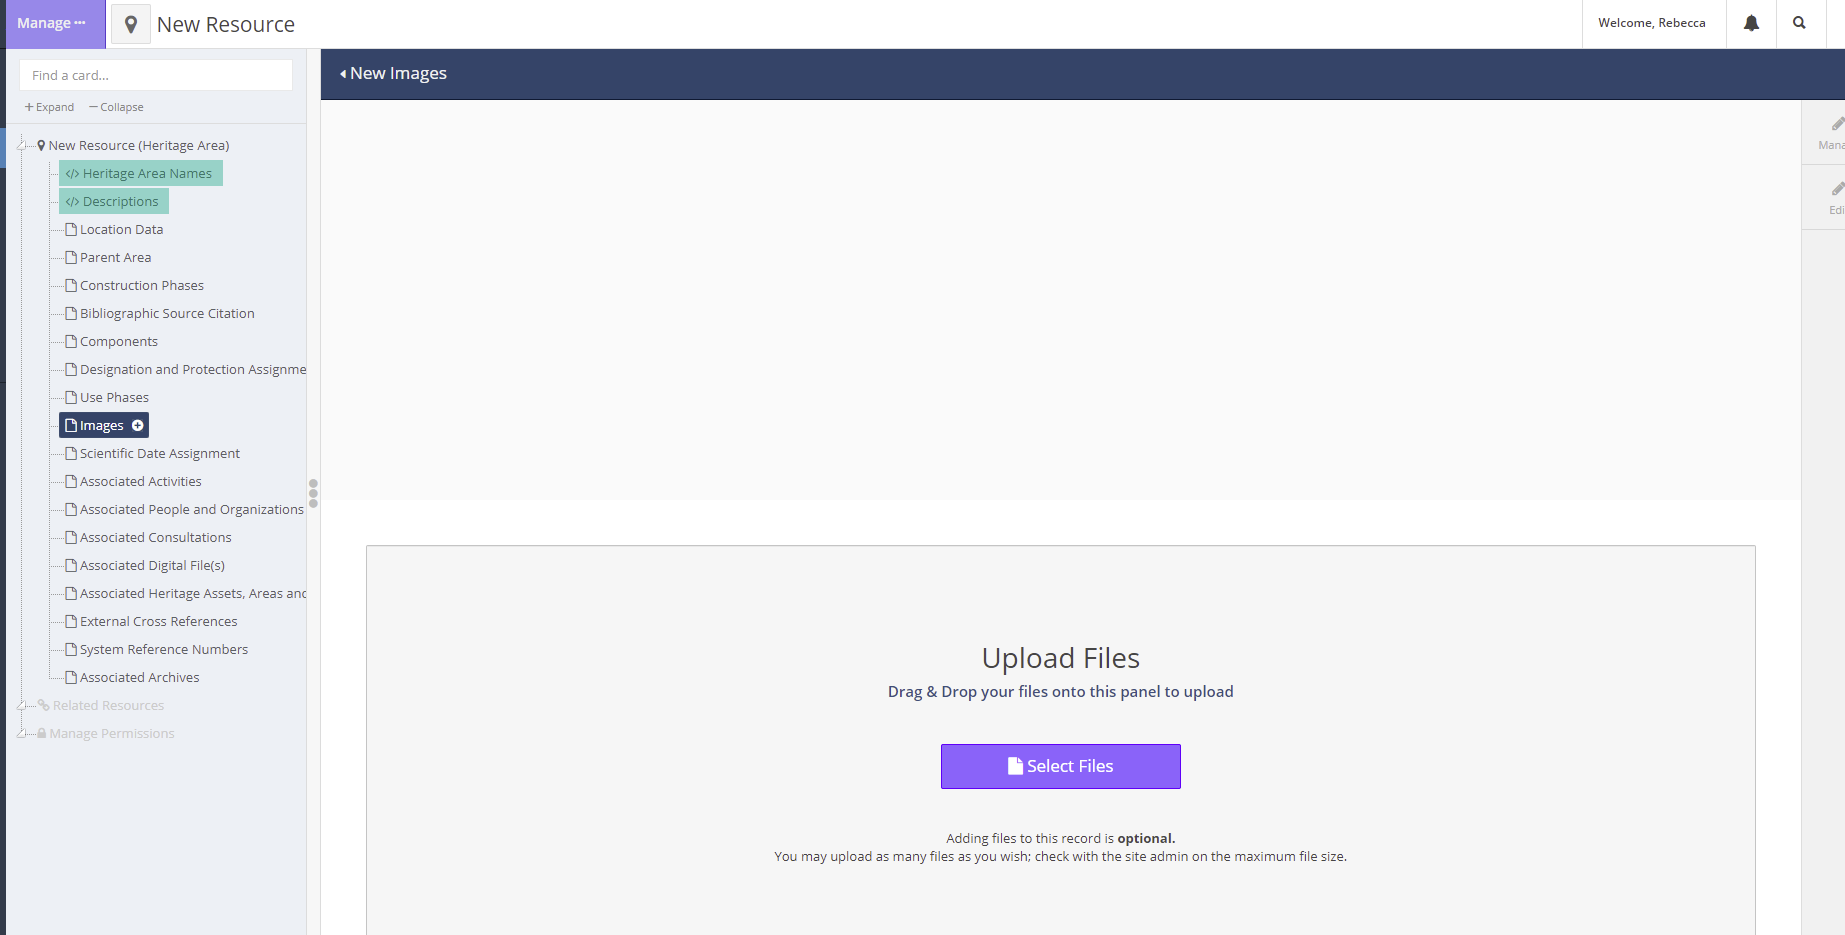
Task: Open the search magnifier icon
Action: point(1800,22)
